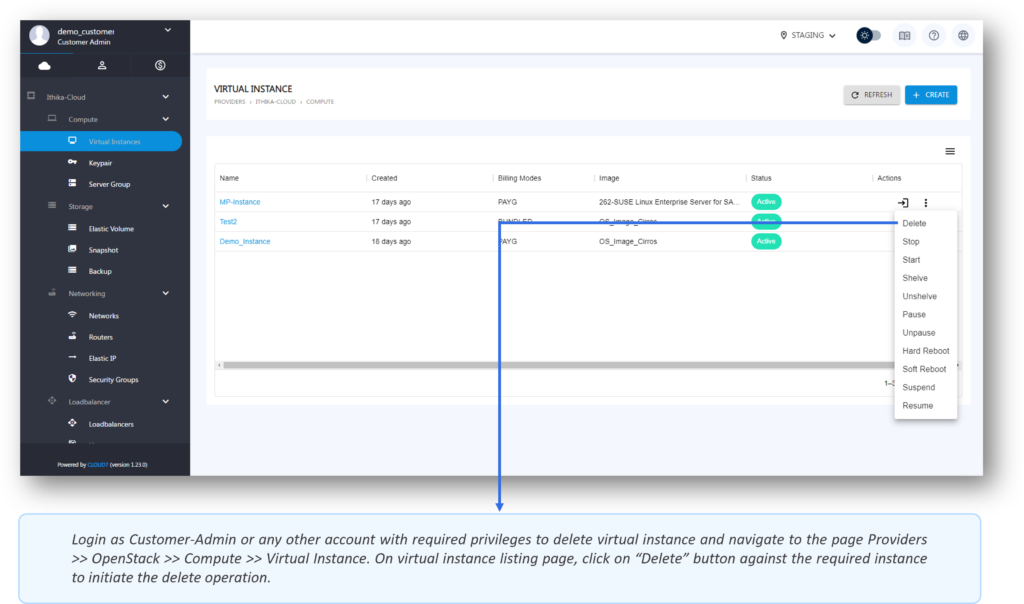The image size is (1024, 604).
Task: Click the Routers icon
Action: (72, 336)
